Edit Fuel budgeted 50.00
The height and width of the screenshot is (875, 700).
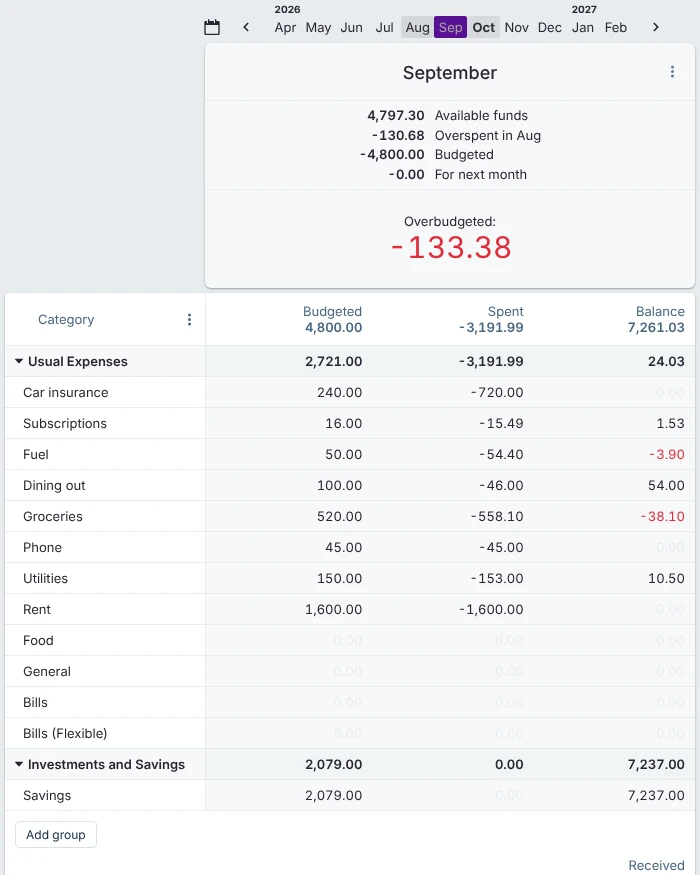343,455
